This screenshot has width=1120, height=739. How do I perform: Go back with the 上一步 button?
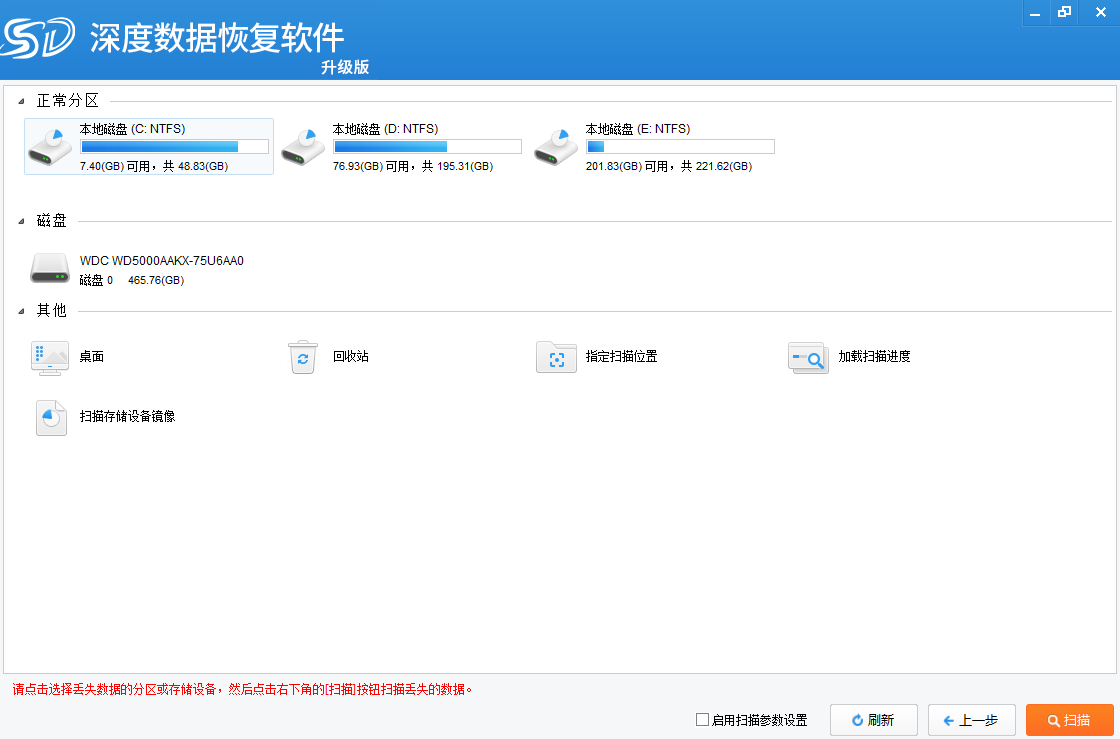(x=971, y=720)
